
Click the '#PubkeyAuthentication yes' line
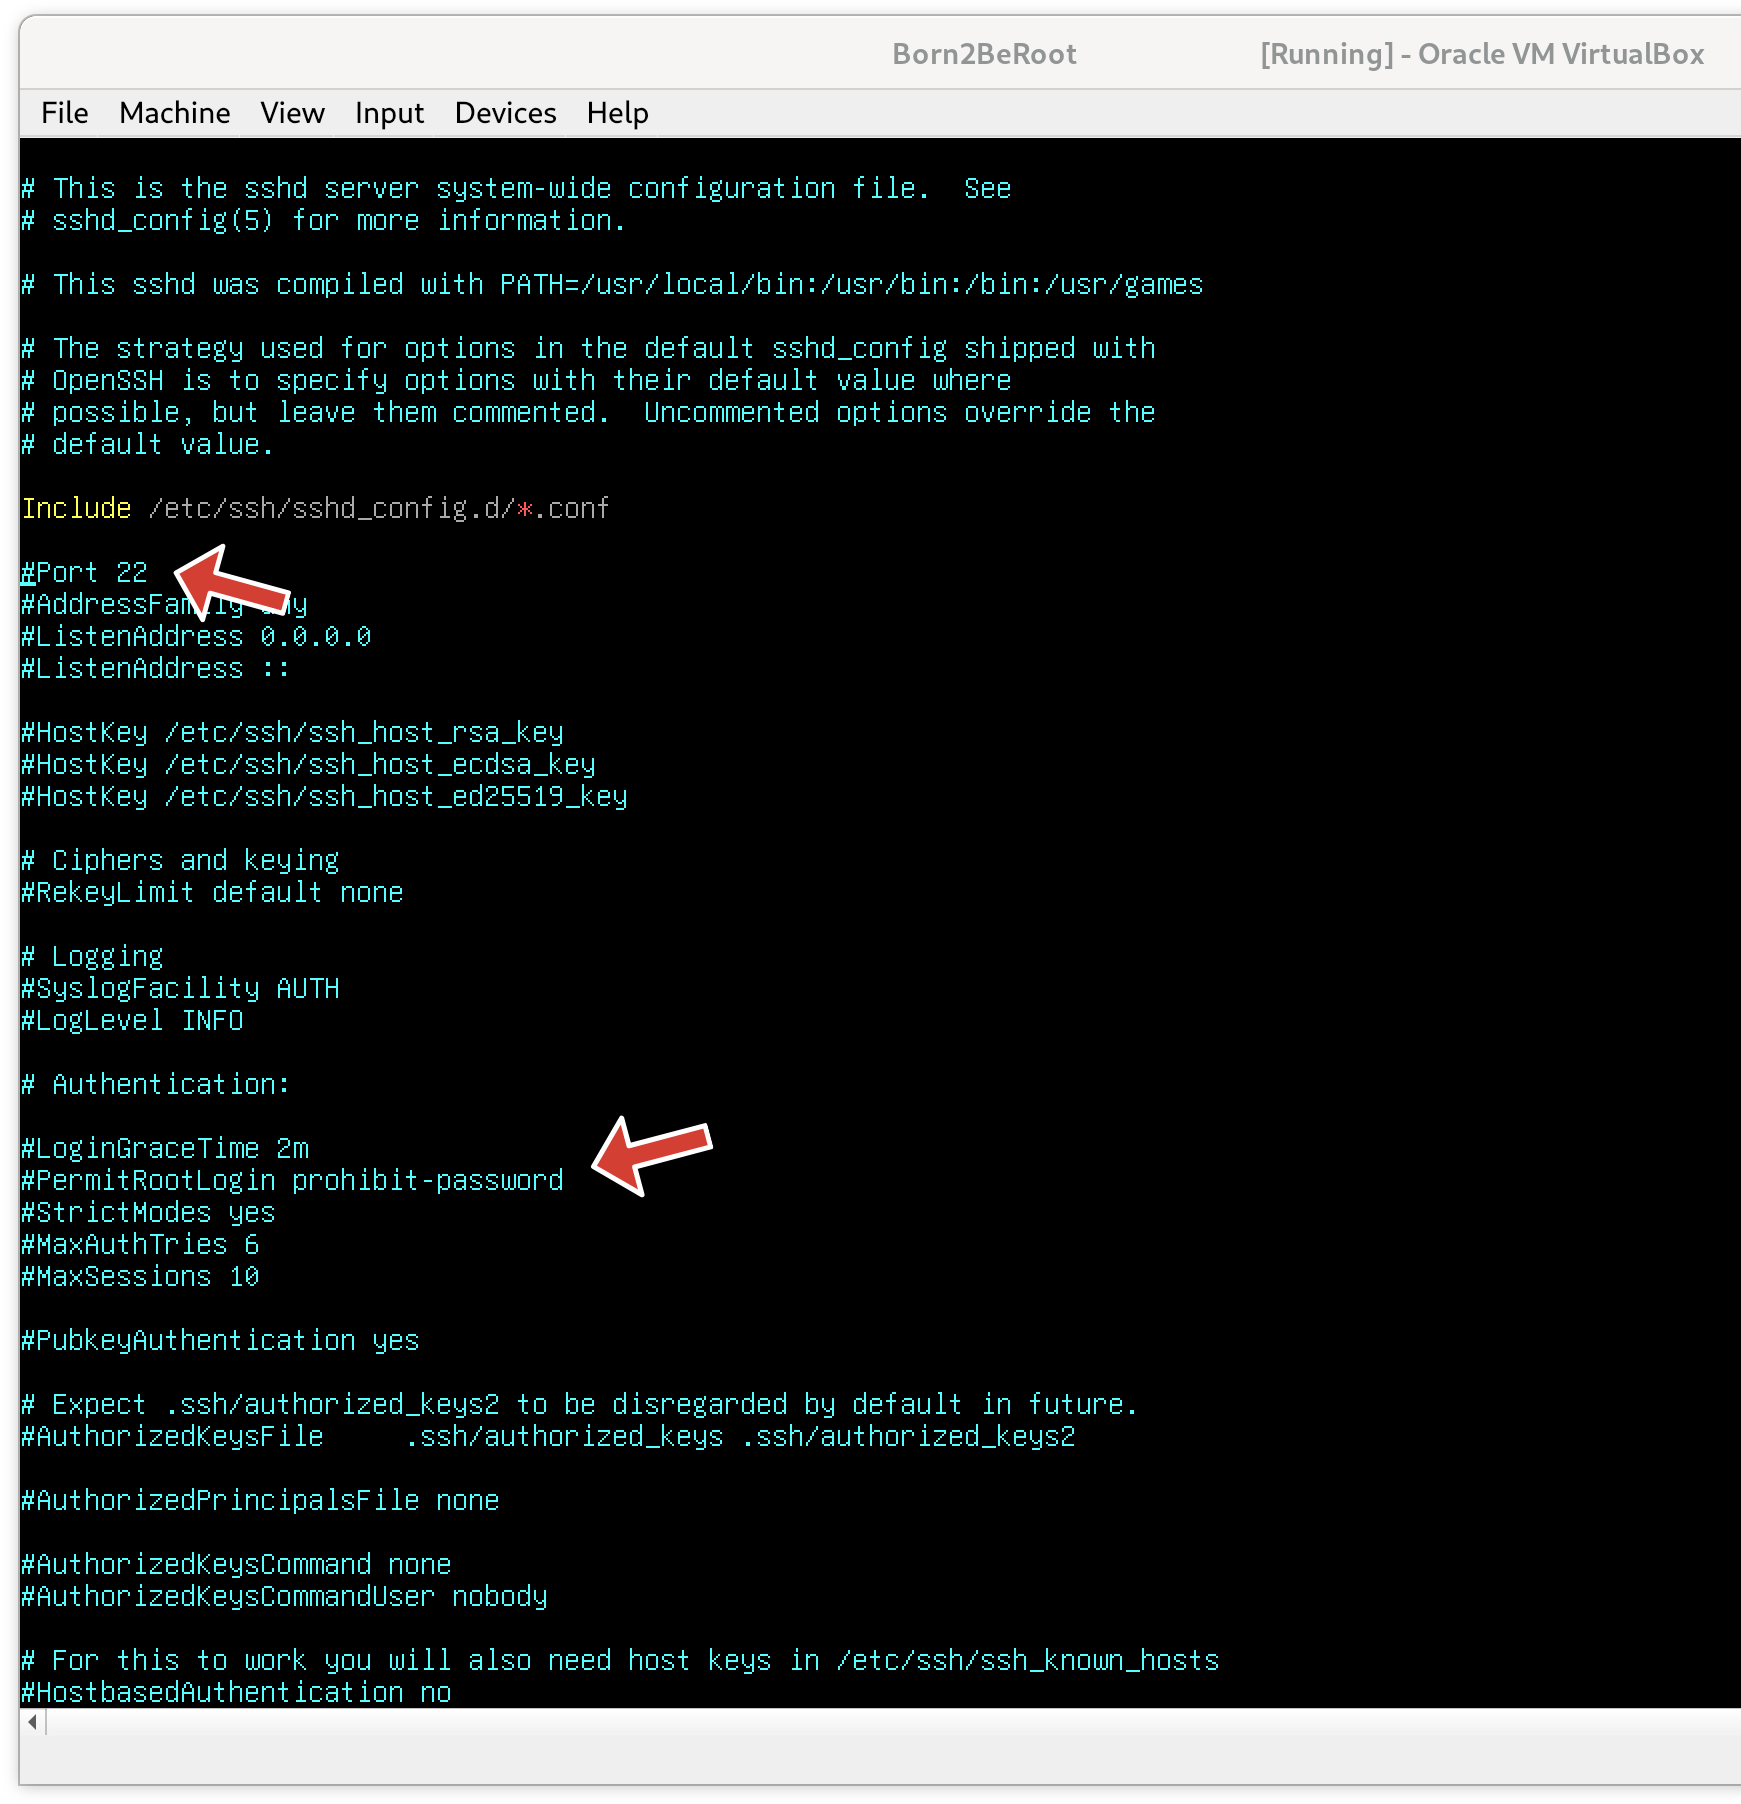click(x=221, y=1340)
